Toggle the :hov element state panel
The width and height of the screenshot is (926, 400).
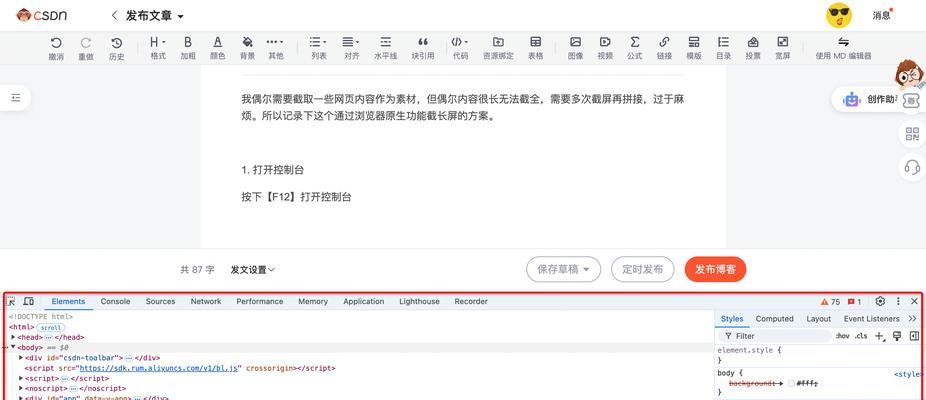[843, 336]
